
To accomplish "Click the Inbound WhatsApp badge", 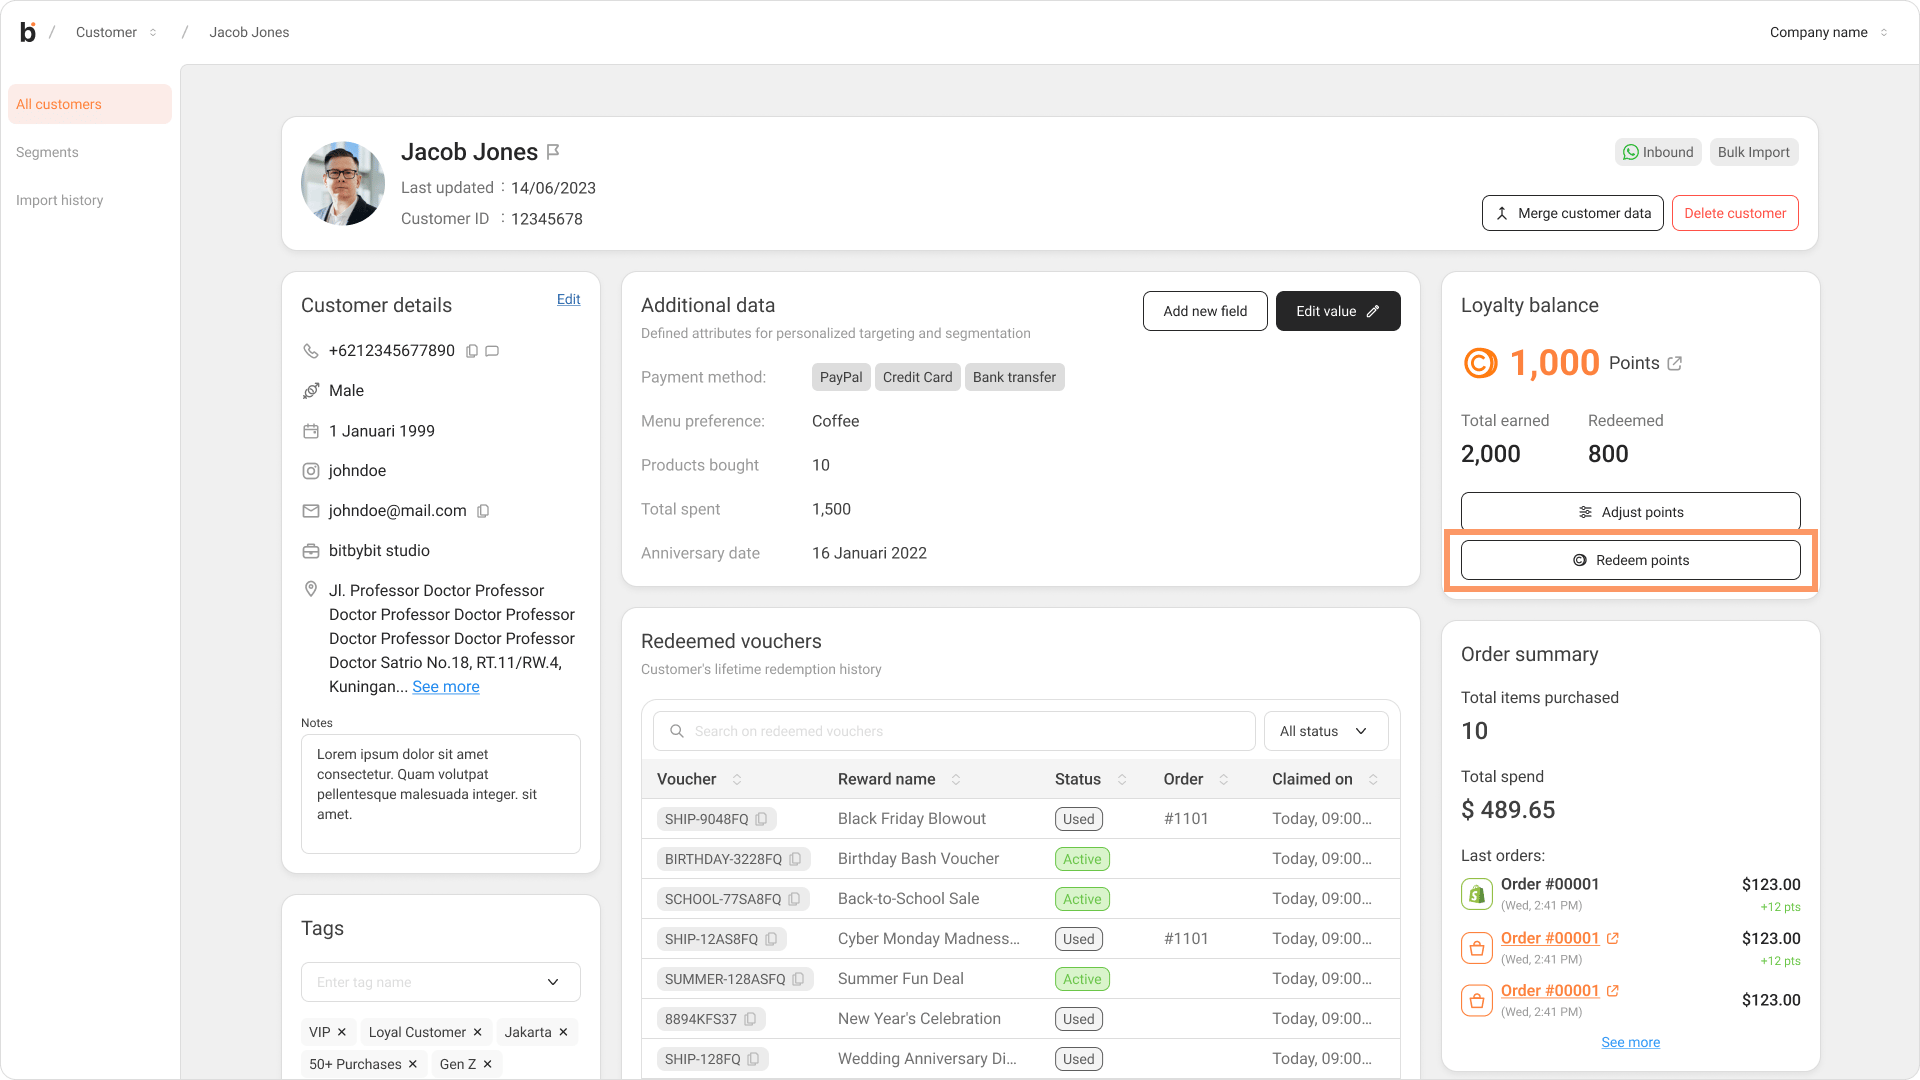I will point(1658,152).
